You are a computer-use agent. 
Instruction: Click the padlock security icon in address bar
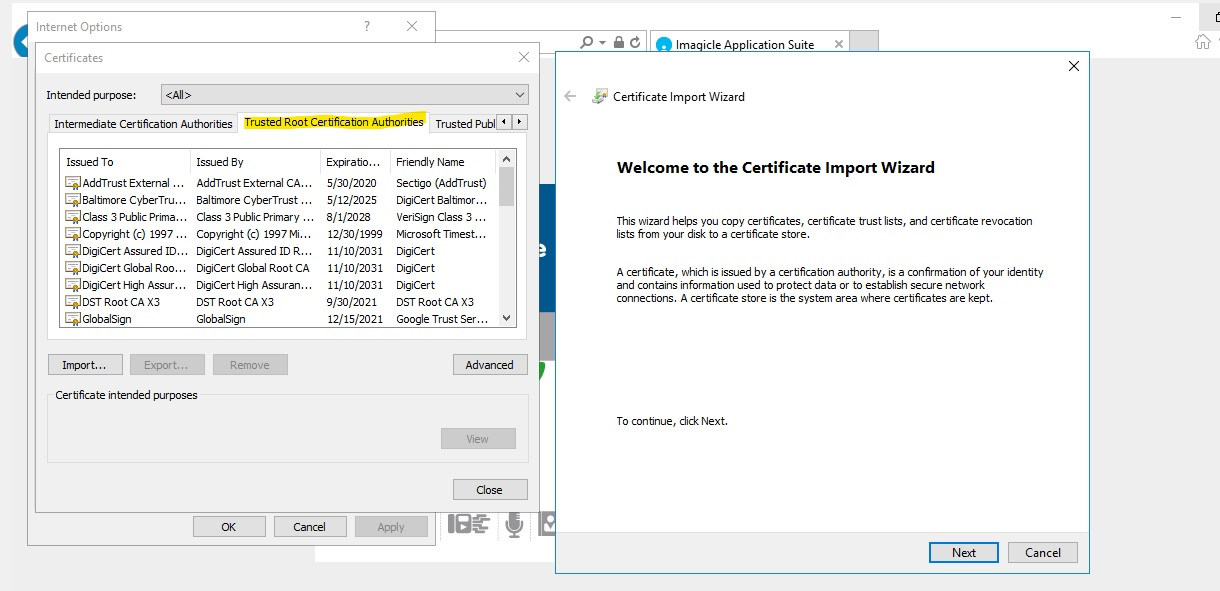(619, 43)
